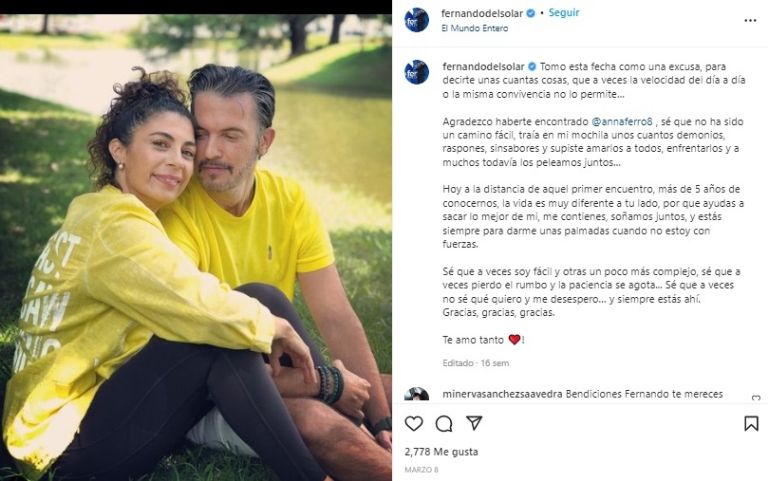The width and height of the screenshot is (768, 481).
Task: Save post with bookmark icon
Action: (751, 424)
